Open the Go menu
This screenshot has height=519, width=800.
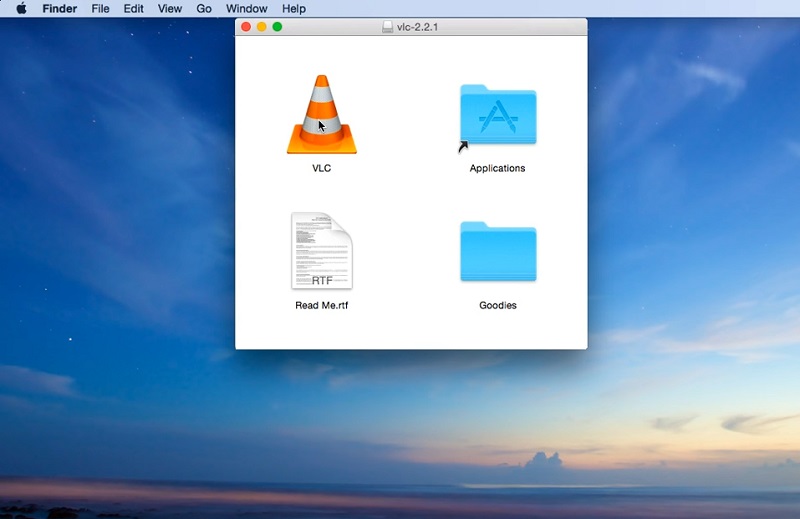point(204,8)
